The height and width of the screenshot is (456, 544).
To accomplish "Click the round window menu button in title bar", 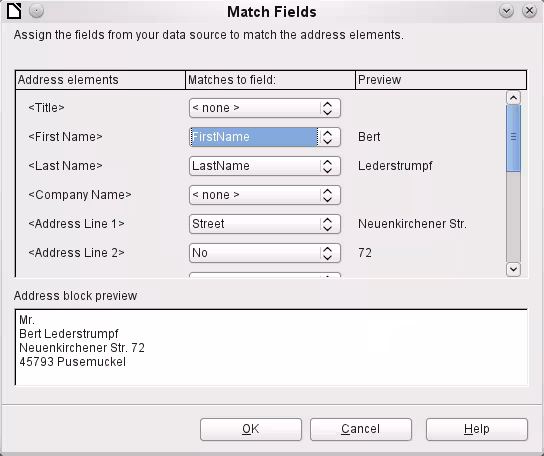I will [36, 11].
